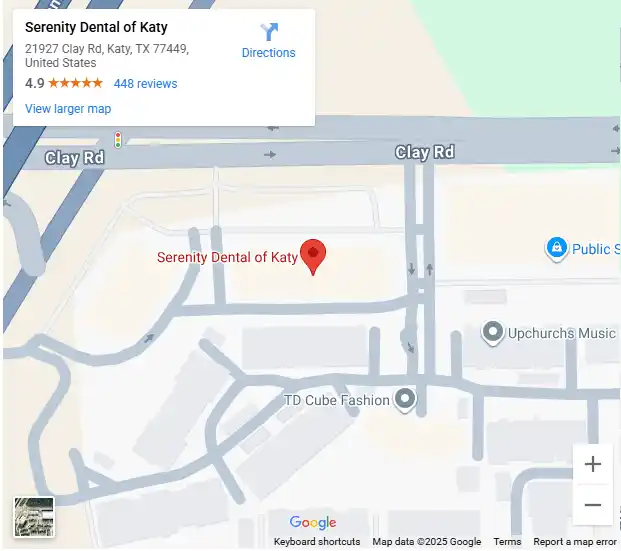Click the Upchurchs Music label text
This screenshot has width=621, height=551.
(x=562, y=334)
